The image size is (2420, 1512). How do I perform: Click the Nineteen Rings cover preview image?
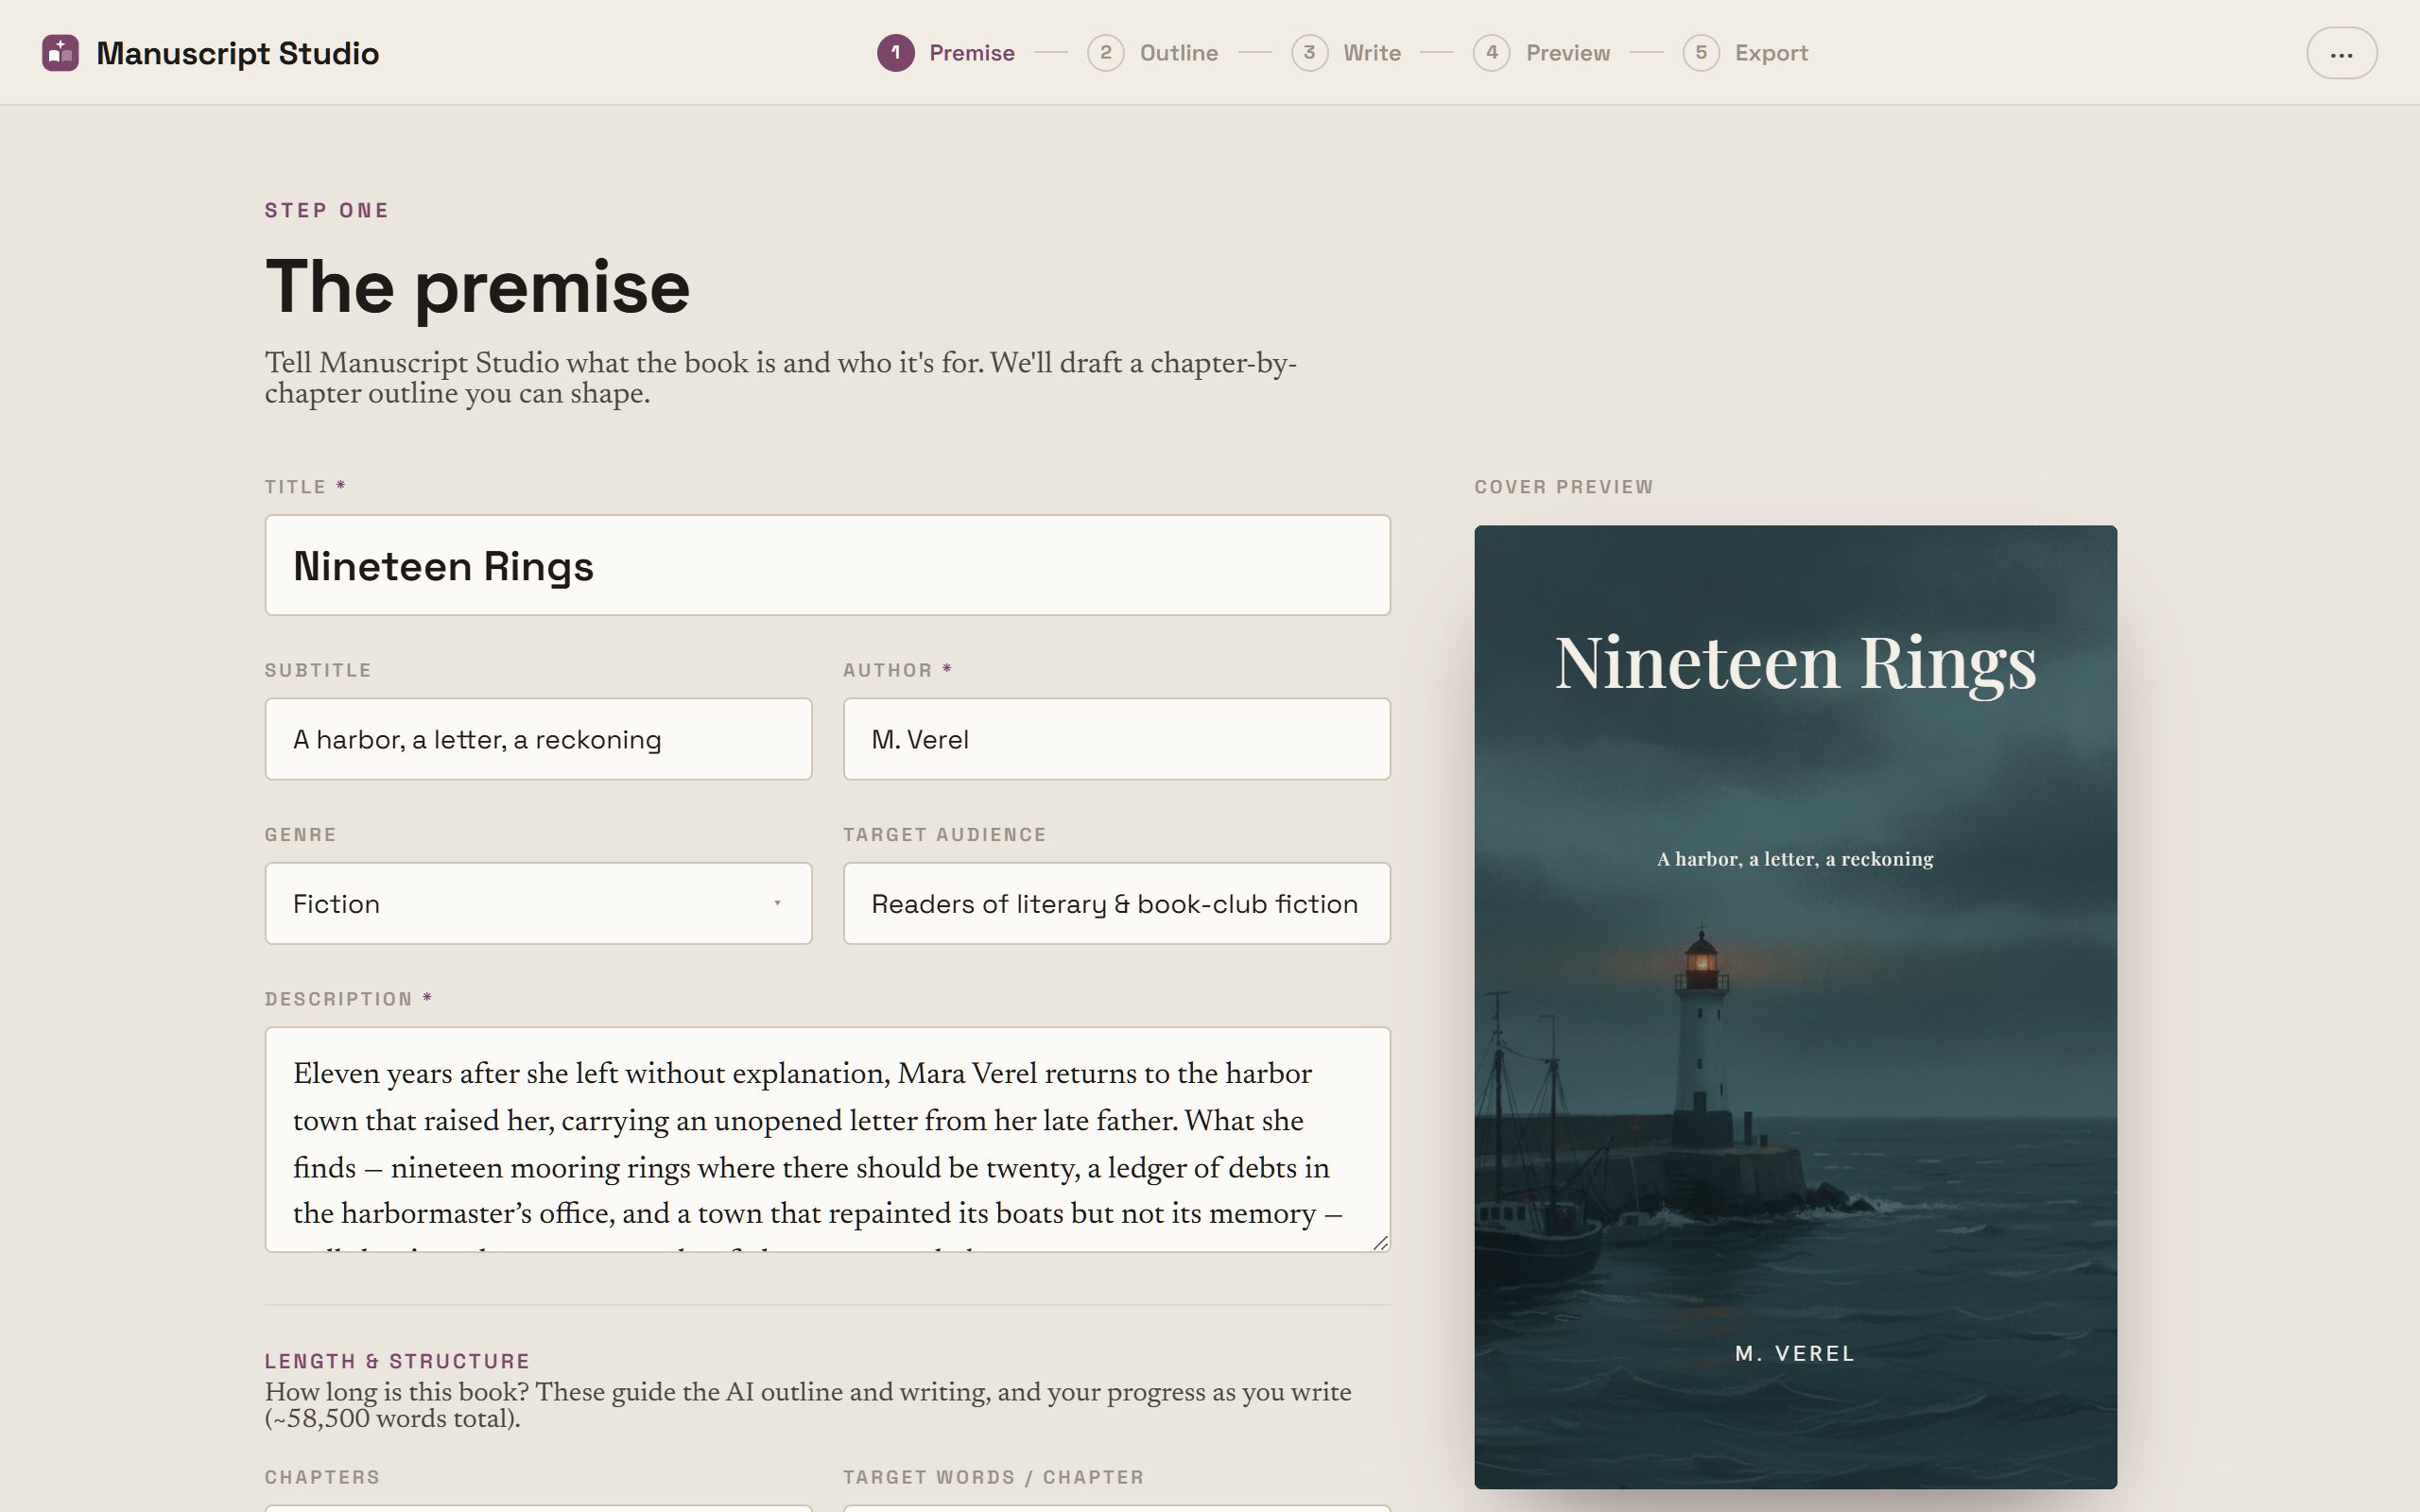[1795, 1007]
